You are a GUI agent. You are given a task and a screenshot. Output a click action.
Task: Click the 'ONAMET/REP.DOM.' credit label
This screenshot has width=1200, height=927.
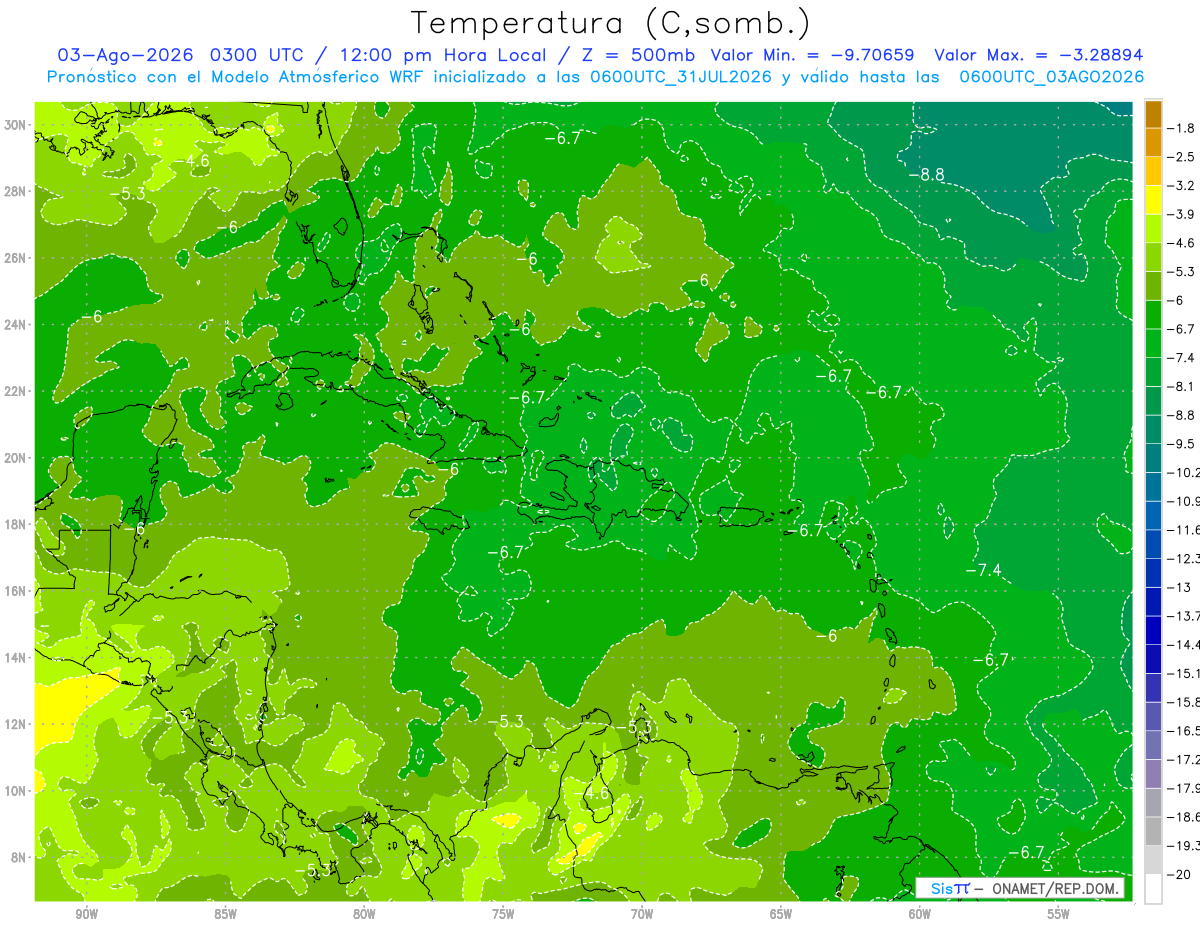tap(1055, 889)
